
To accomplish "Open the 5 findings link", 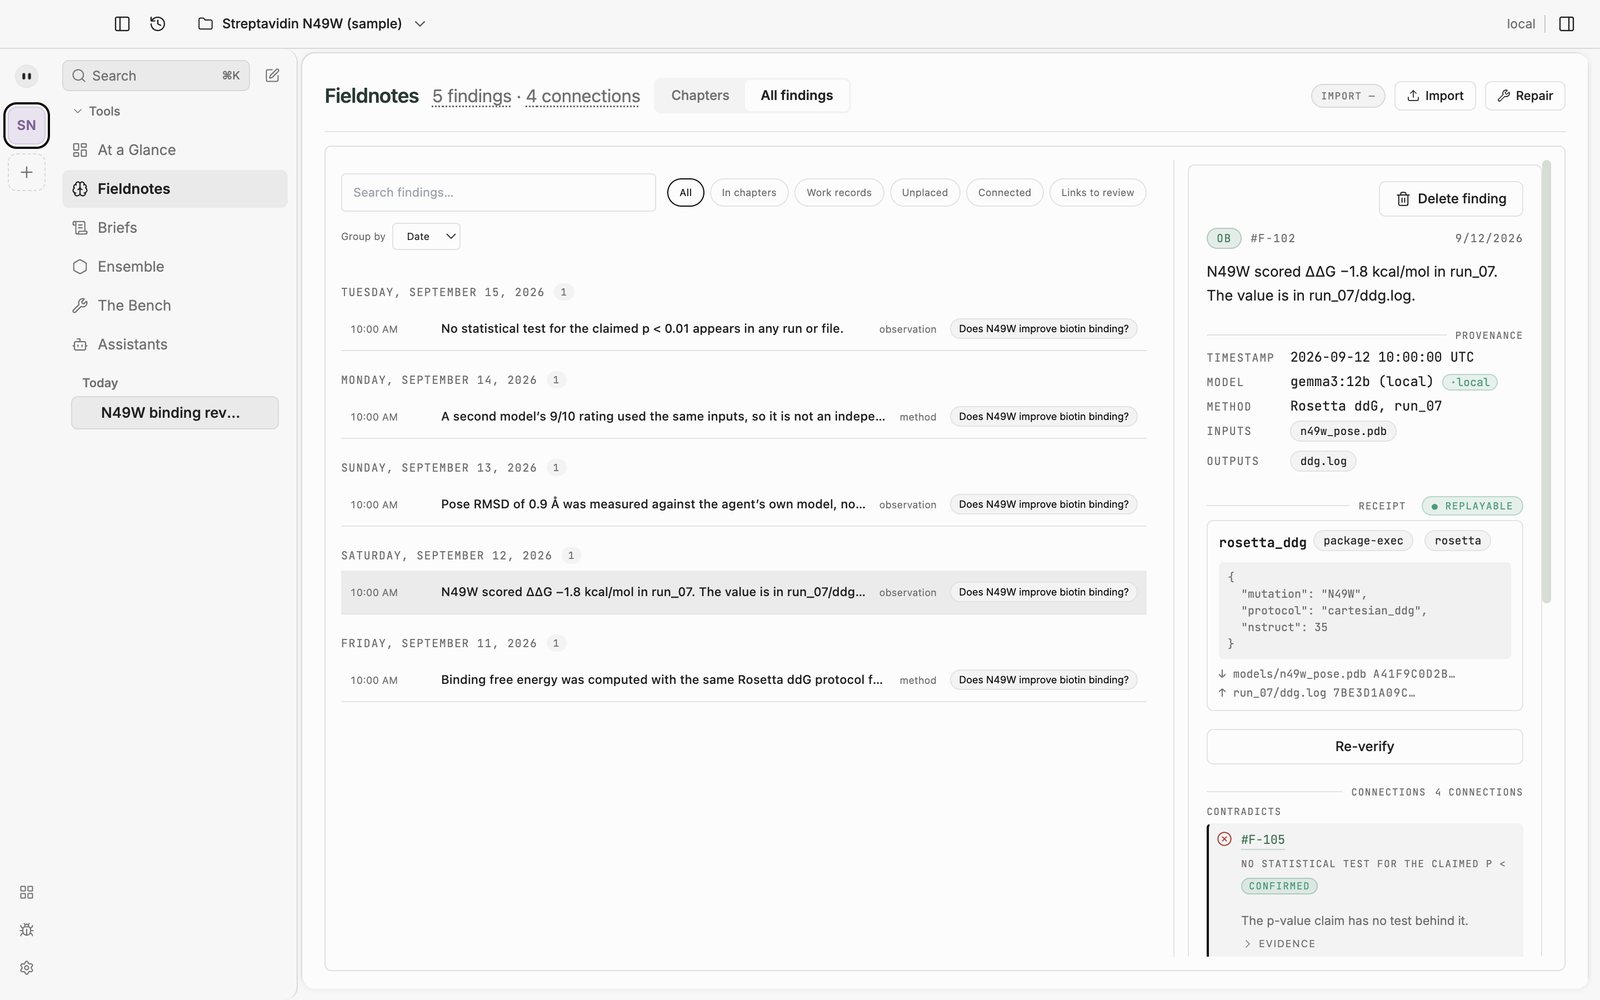I will 472,97.
